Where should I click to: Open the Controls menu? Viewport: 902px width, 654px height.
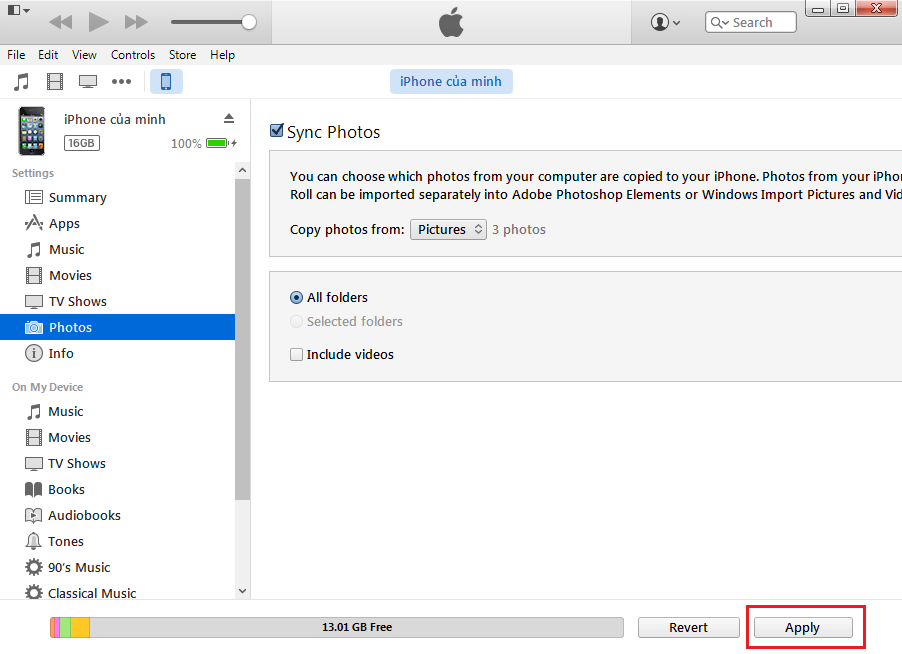click(133, 55)
